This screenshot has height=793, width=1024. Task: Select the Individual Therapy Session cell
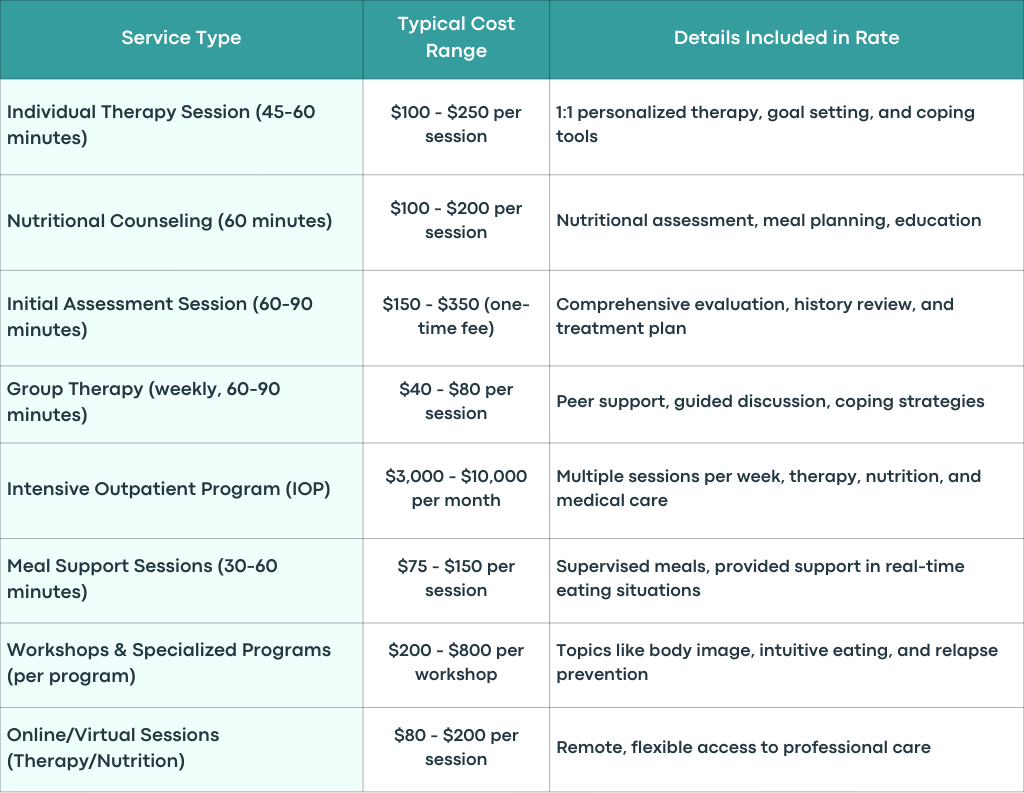pos(181,127)
